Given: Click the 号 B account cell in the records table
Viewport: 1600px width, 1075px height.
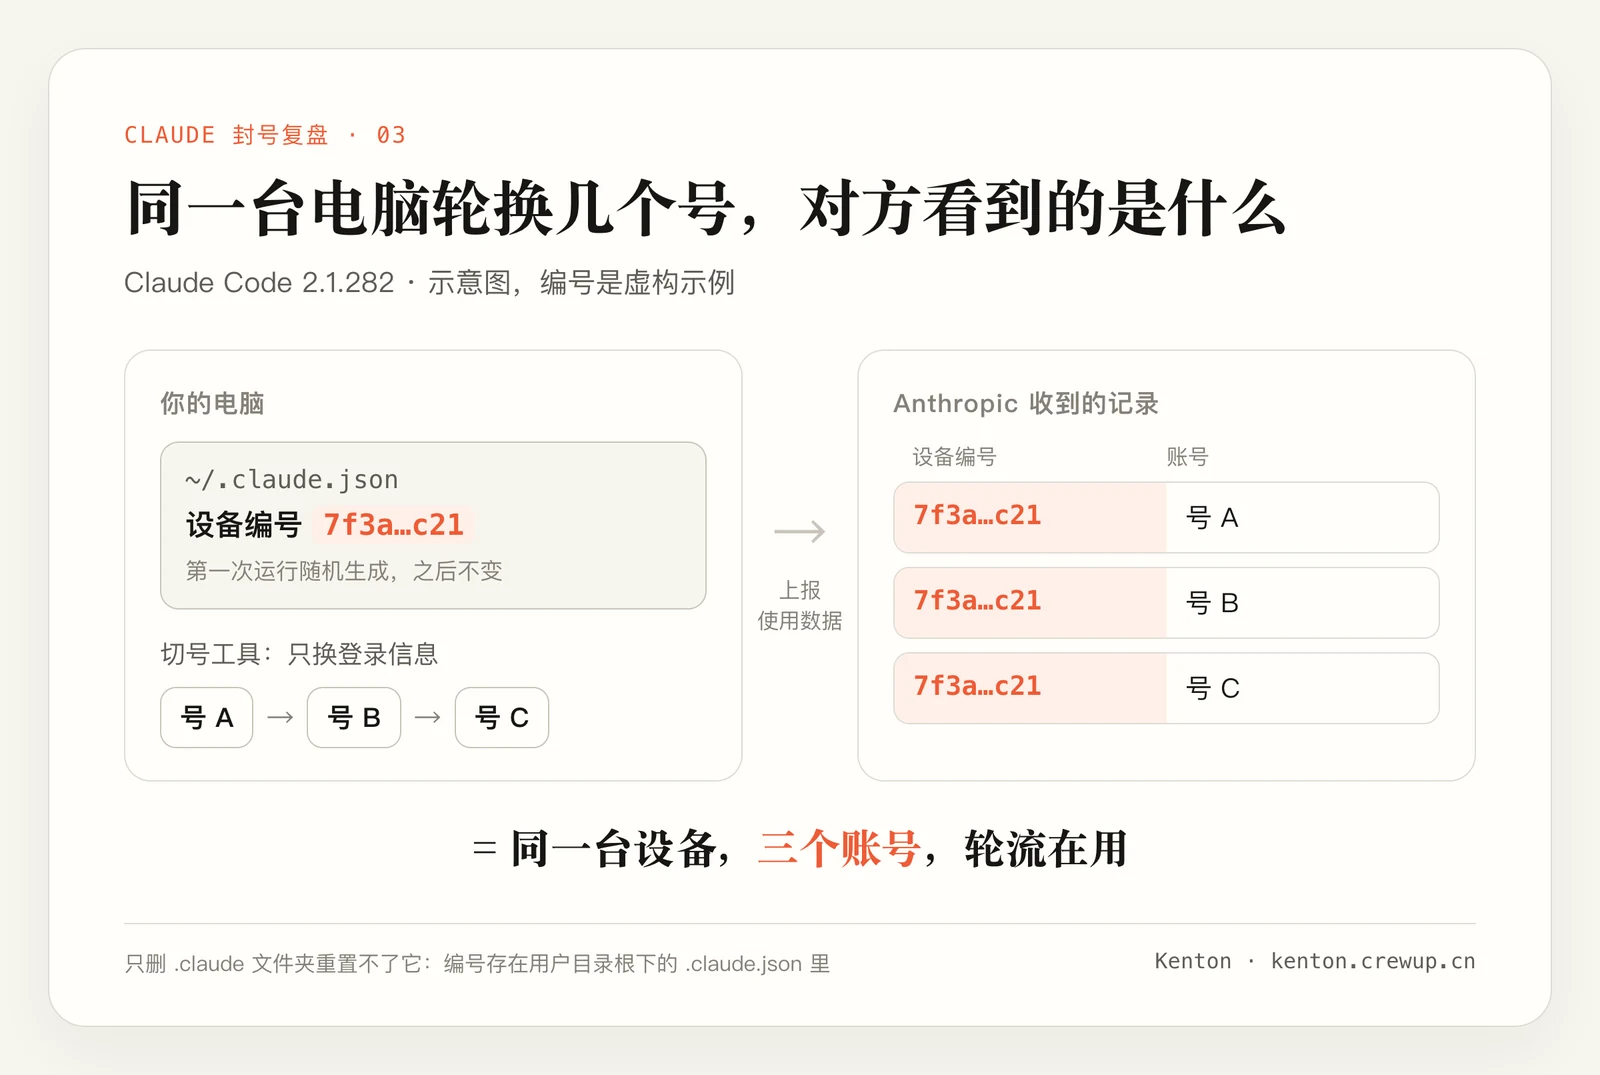Looking at the screenshot, I should 1302,603.
